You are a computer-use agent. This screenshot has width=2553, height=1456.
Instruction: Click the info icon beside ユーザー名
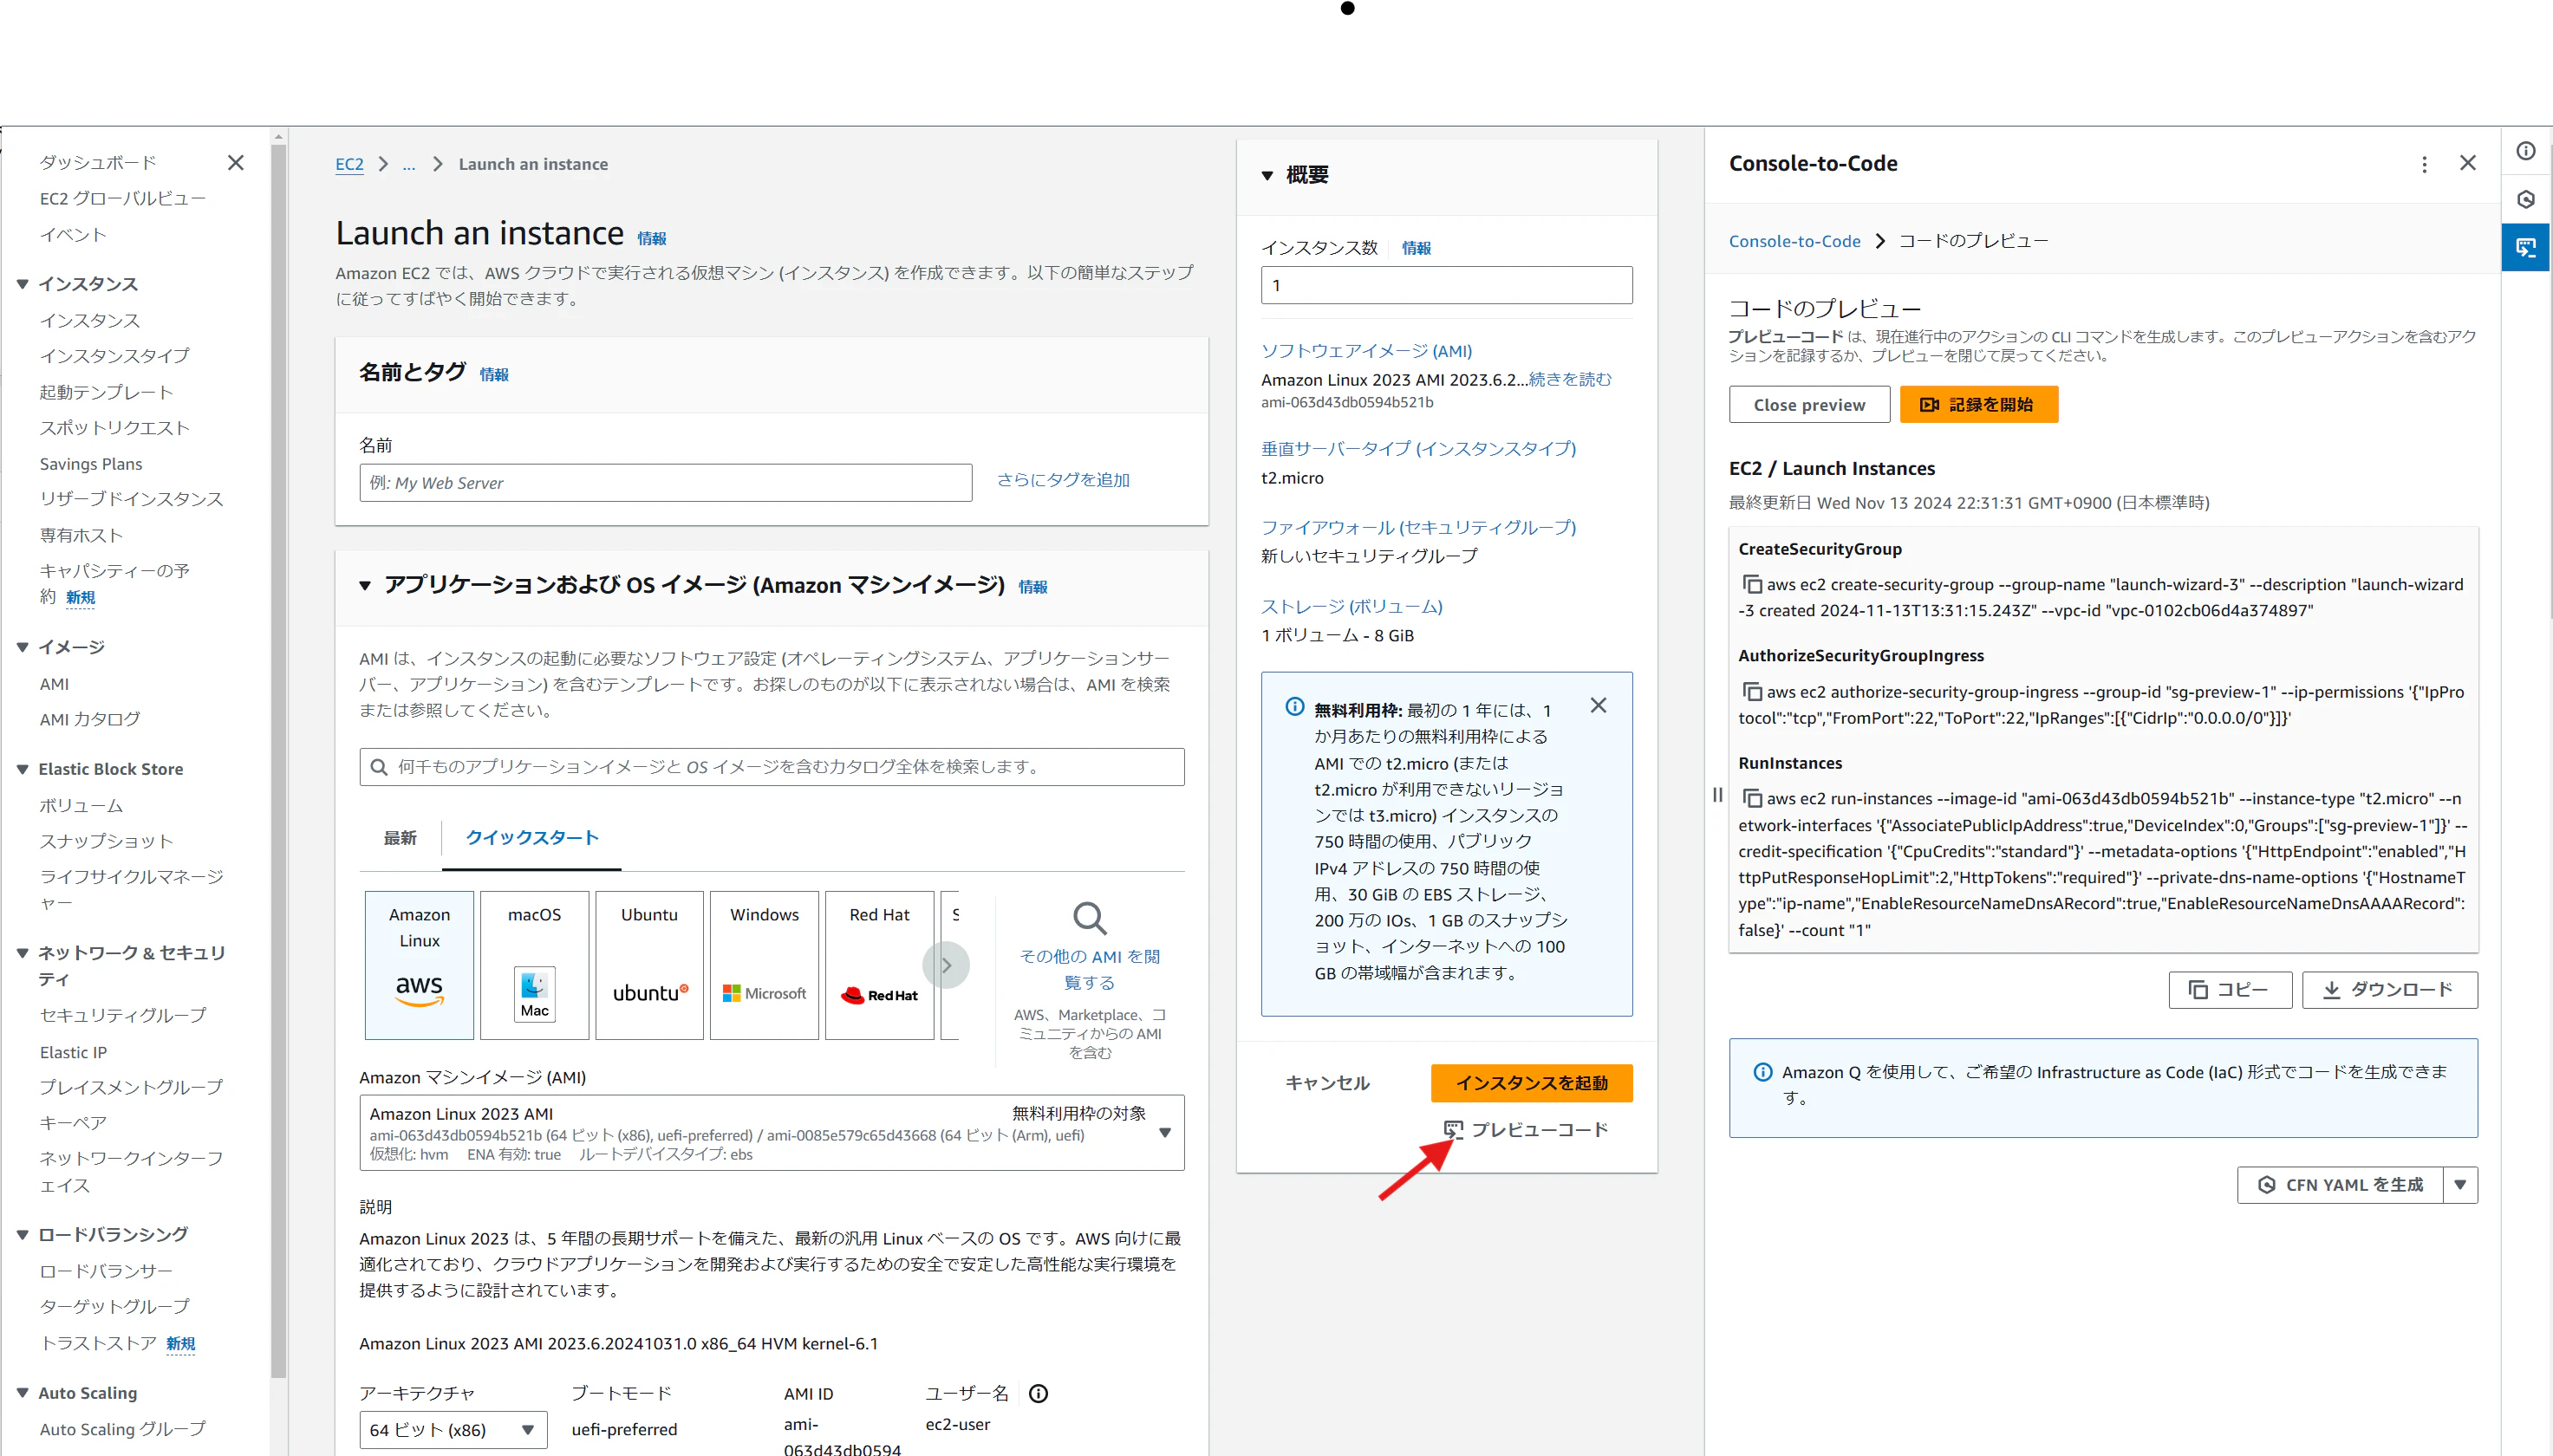tap(1039, 1393)
